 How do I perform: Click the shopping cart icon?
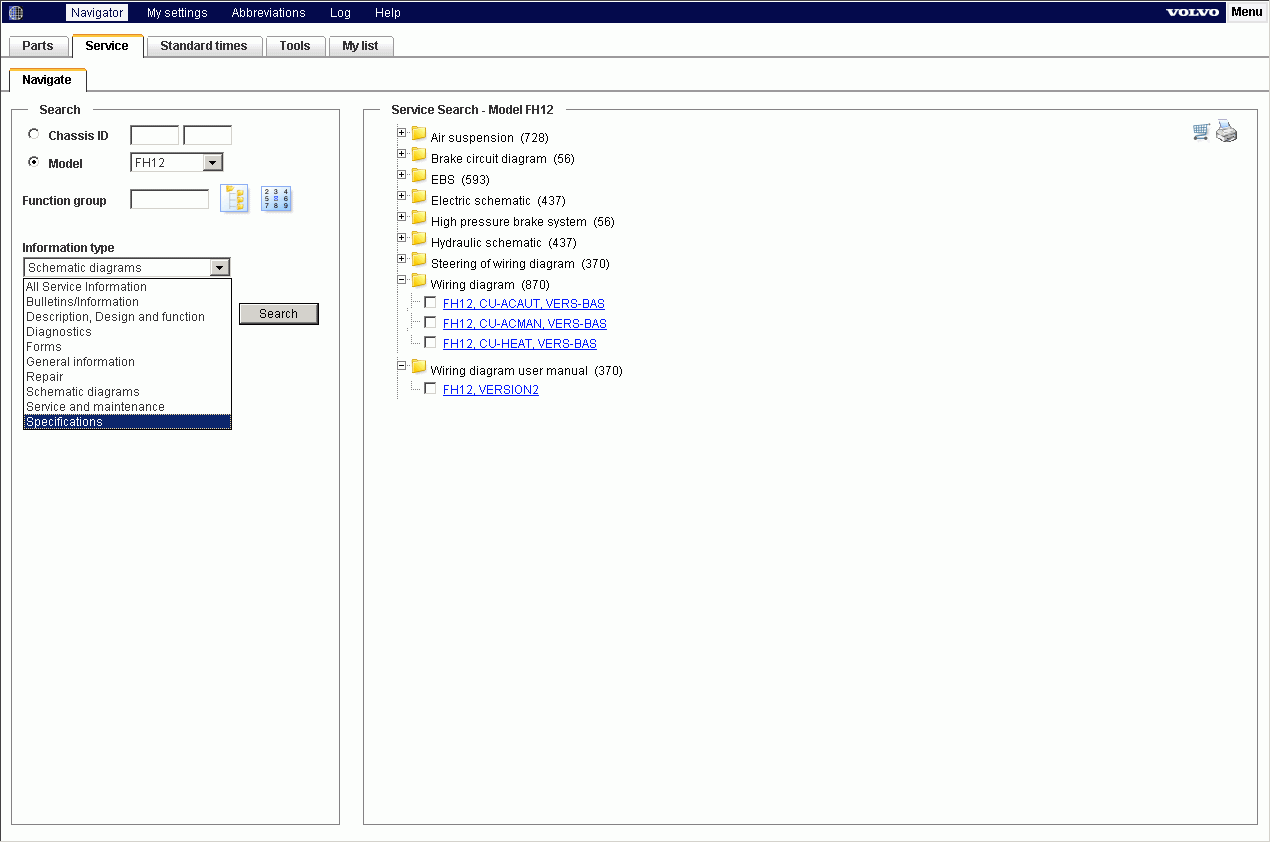1202,131
